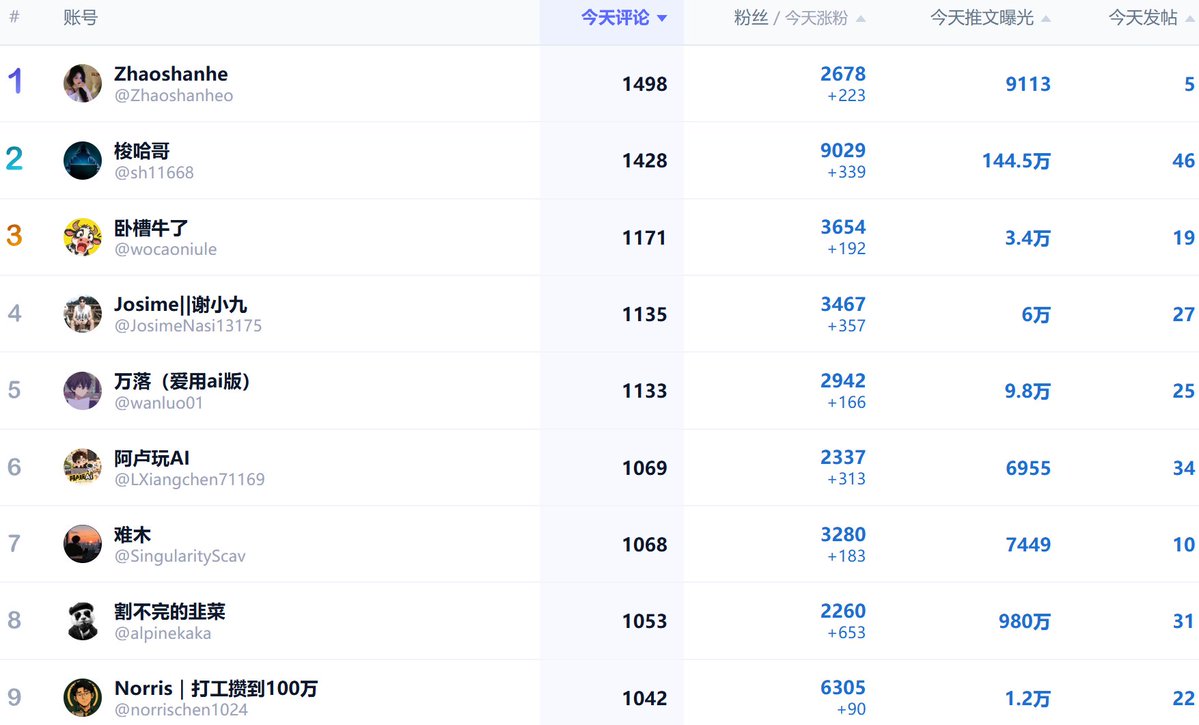Click the 账号 column header
Image resolution: width=1199 pixels, height=725 pixels.
[x=80, y=18]
